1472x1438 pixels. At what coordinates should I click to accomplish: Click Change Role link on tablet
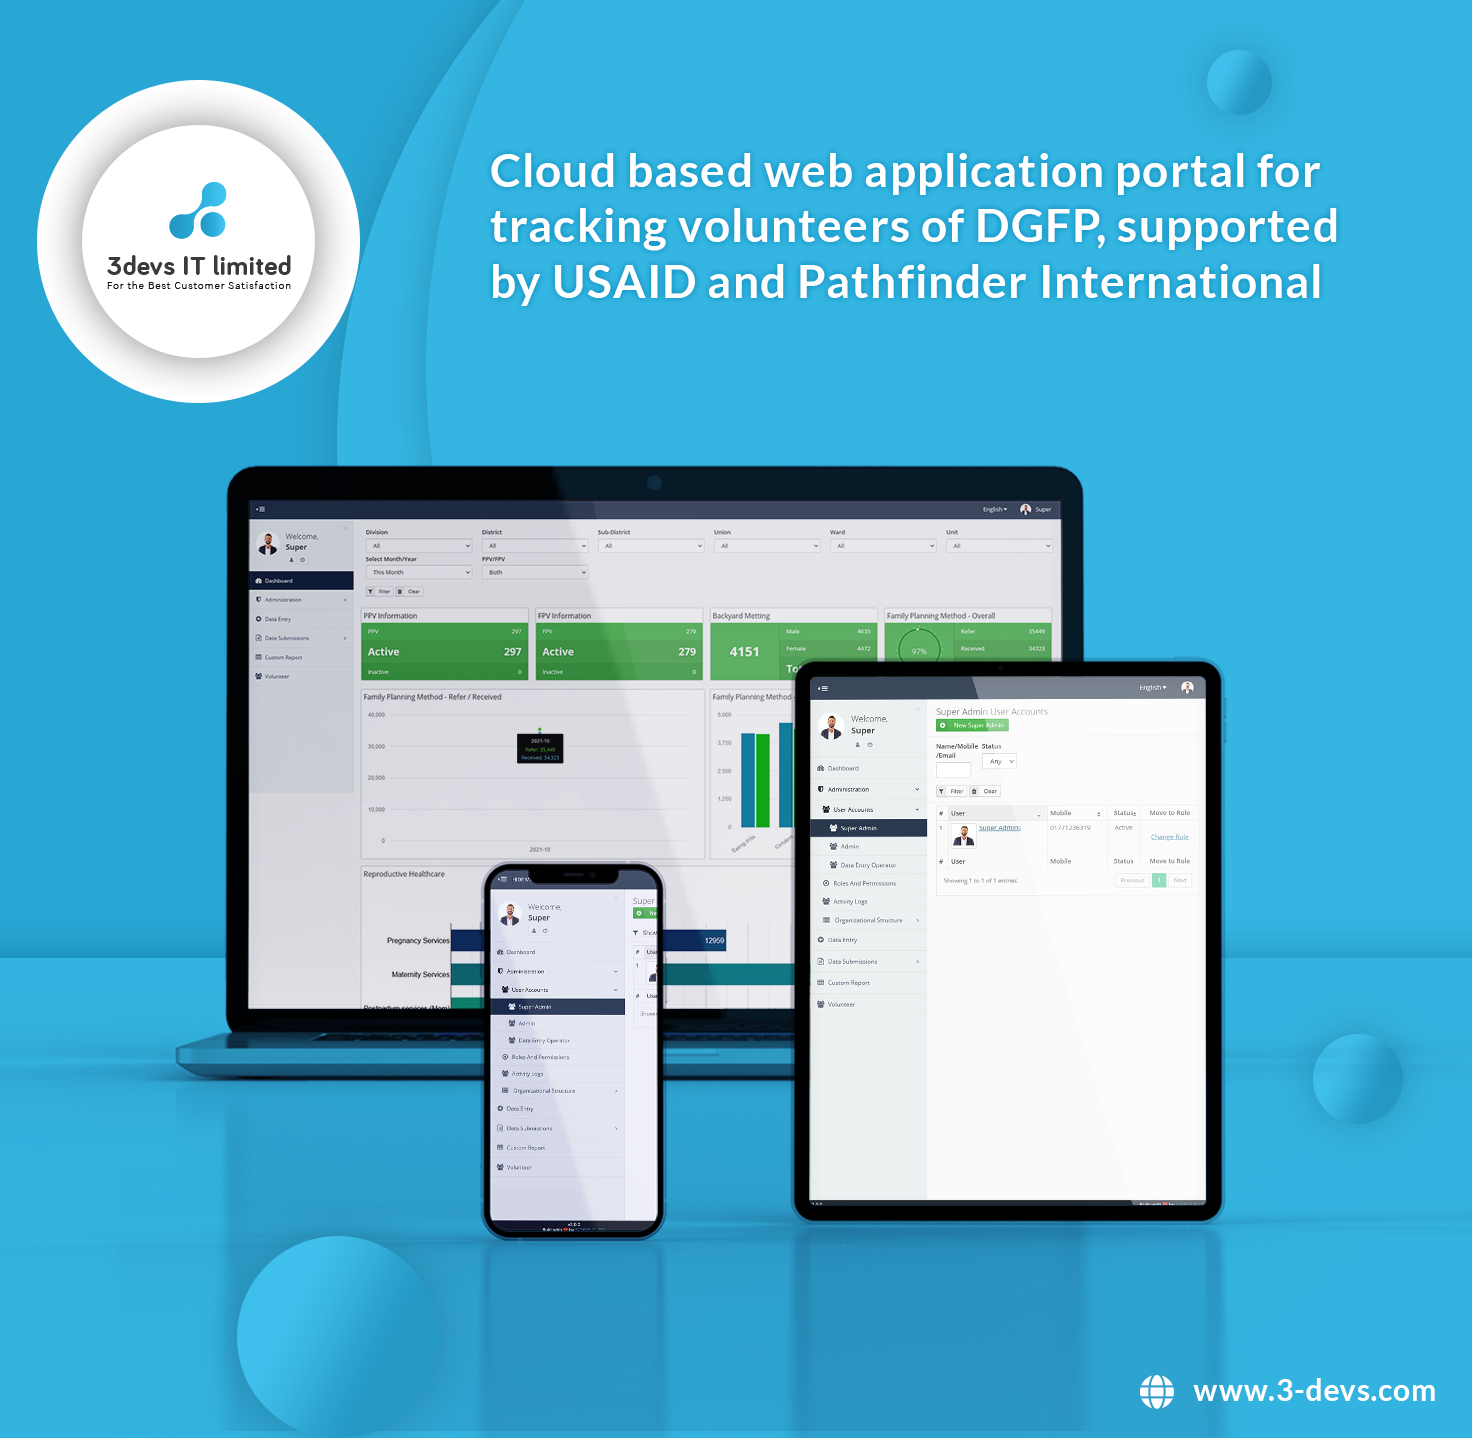point(1169,837)
